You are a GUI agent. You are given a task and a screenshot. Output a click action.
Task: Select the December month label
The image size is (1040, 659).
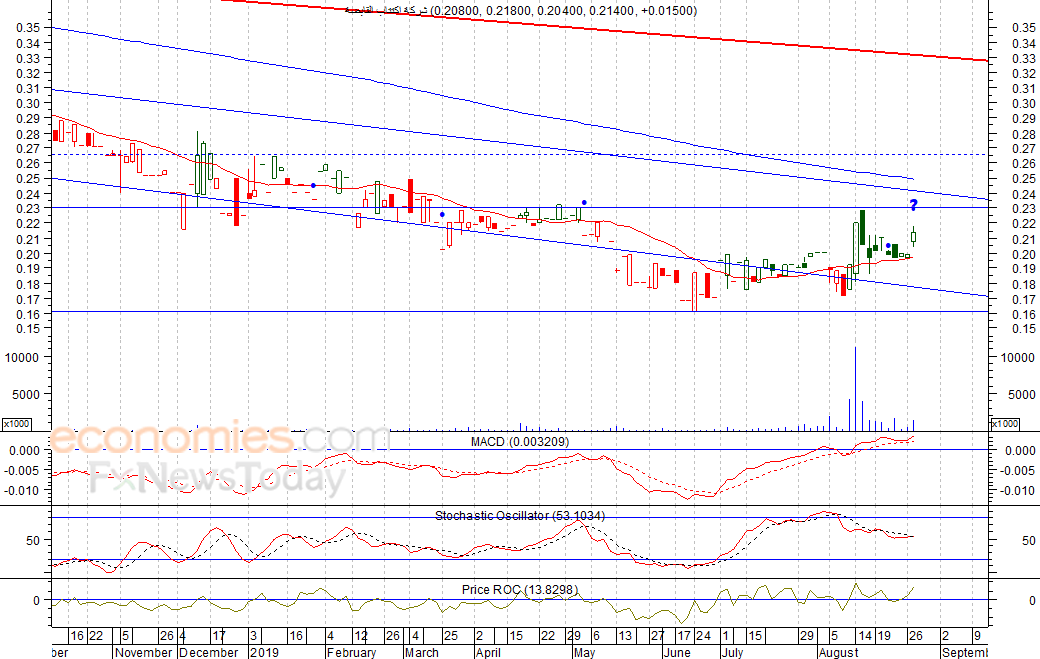tap(209, 652)
